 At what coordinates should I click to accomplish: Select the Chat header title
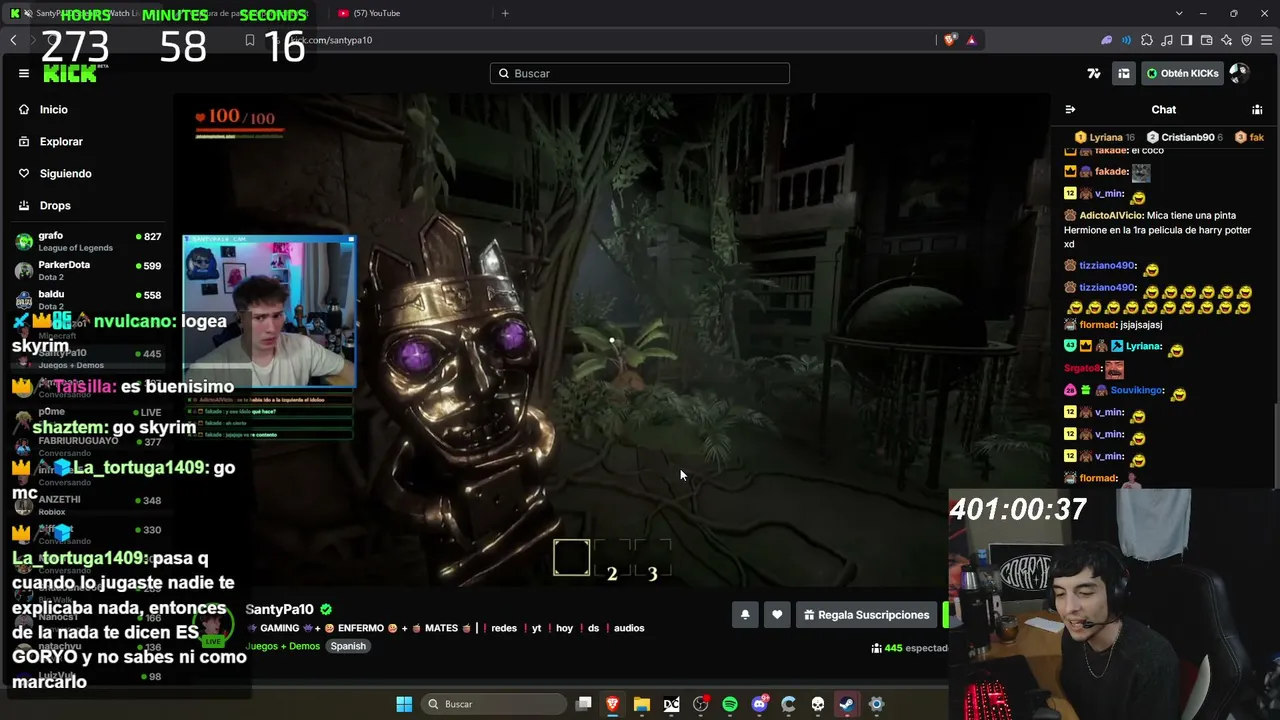[1164, 110]
